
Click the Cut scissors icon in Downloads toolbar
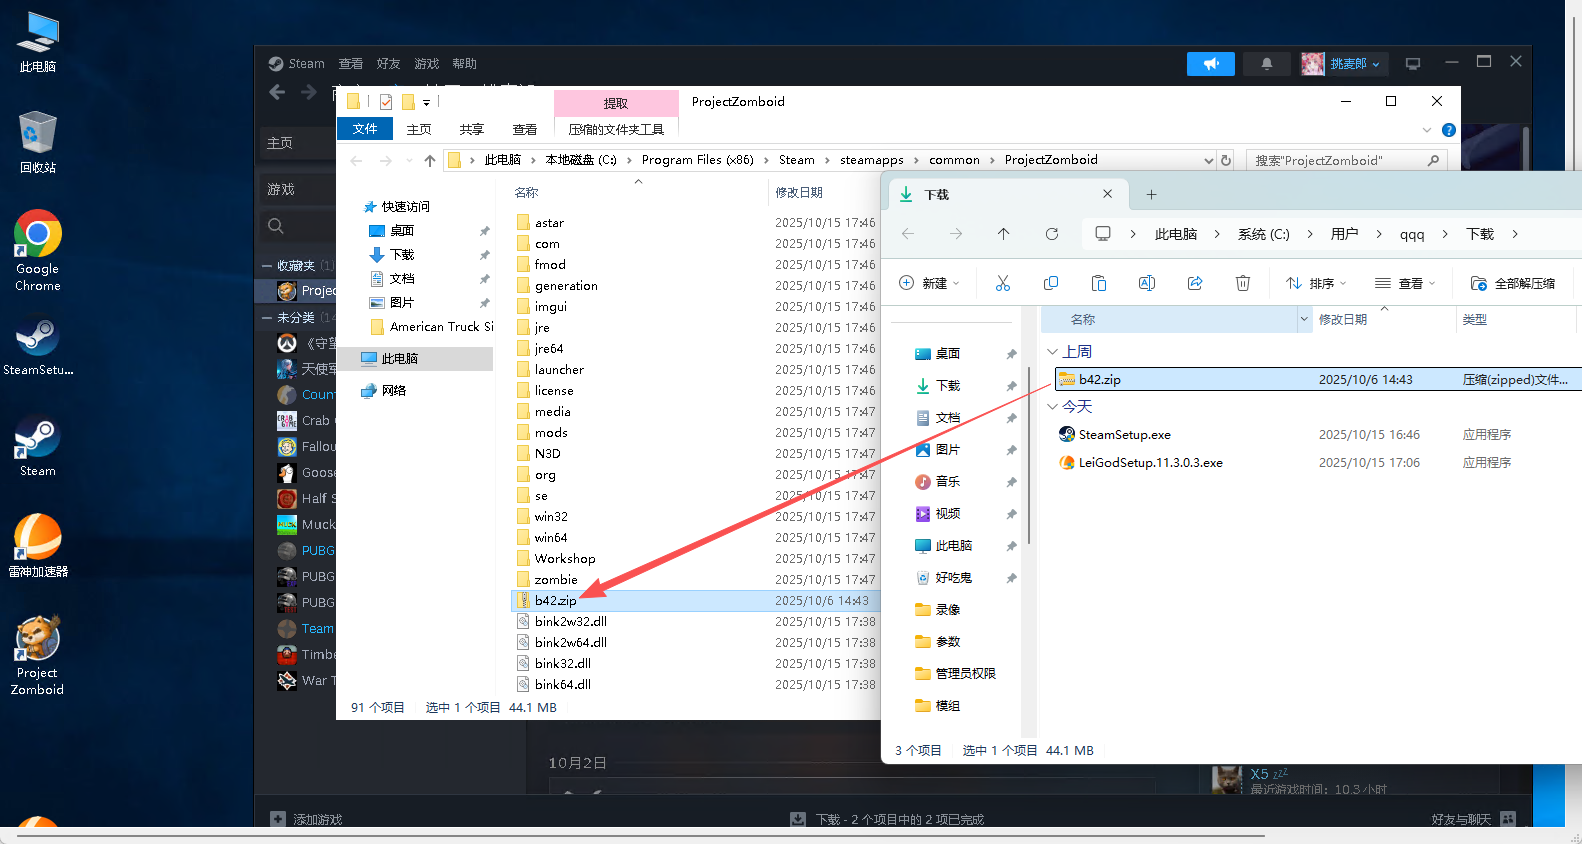pyautogui.click(x=1002, y=283)
